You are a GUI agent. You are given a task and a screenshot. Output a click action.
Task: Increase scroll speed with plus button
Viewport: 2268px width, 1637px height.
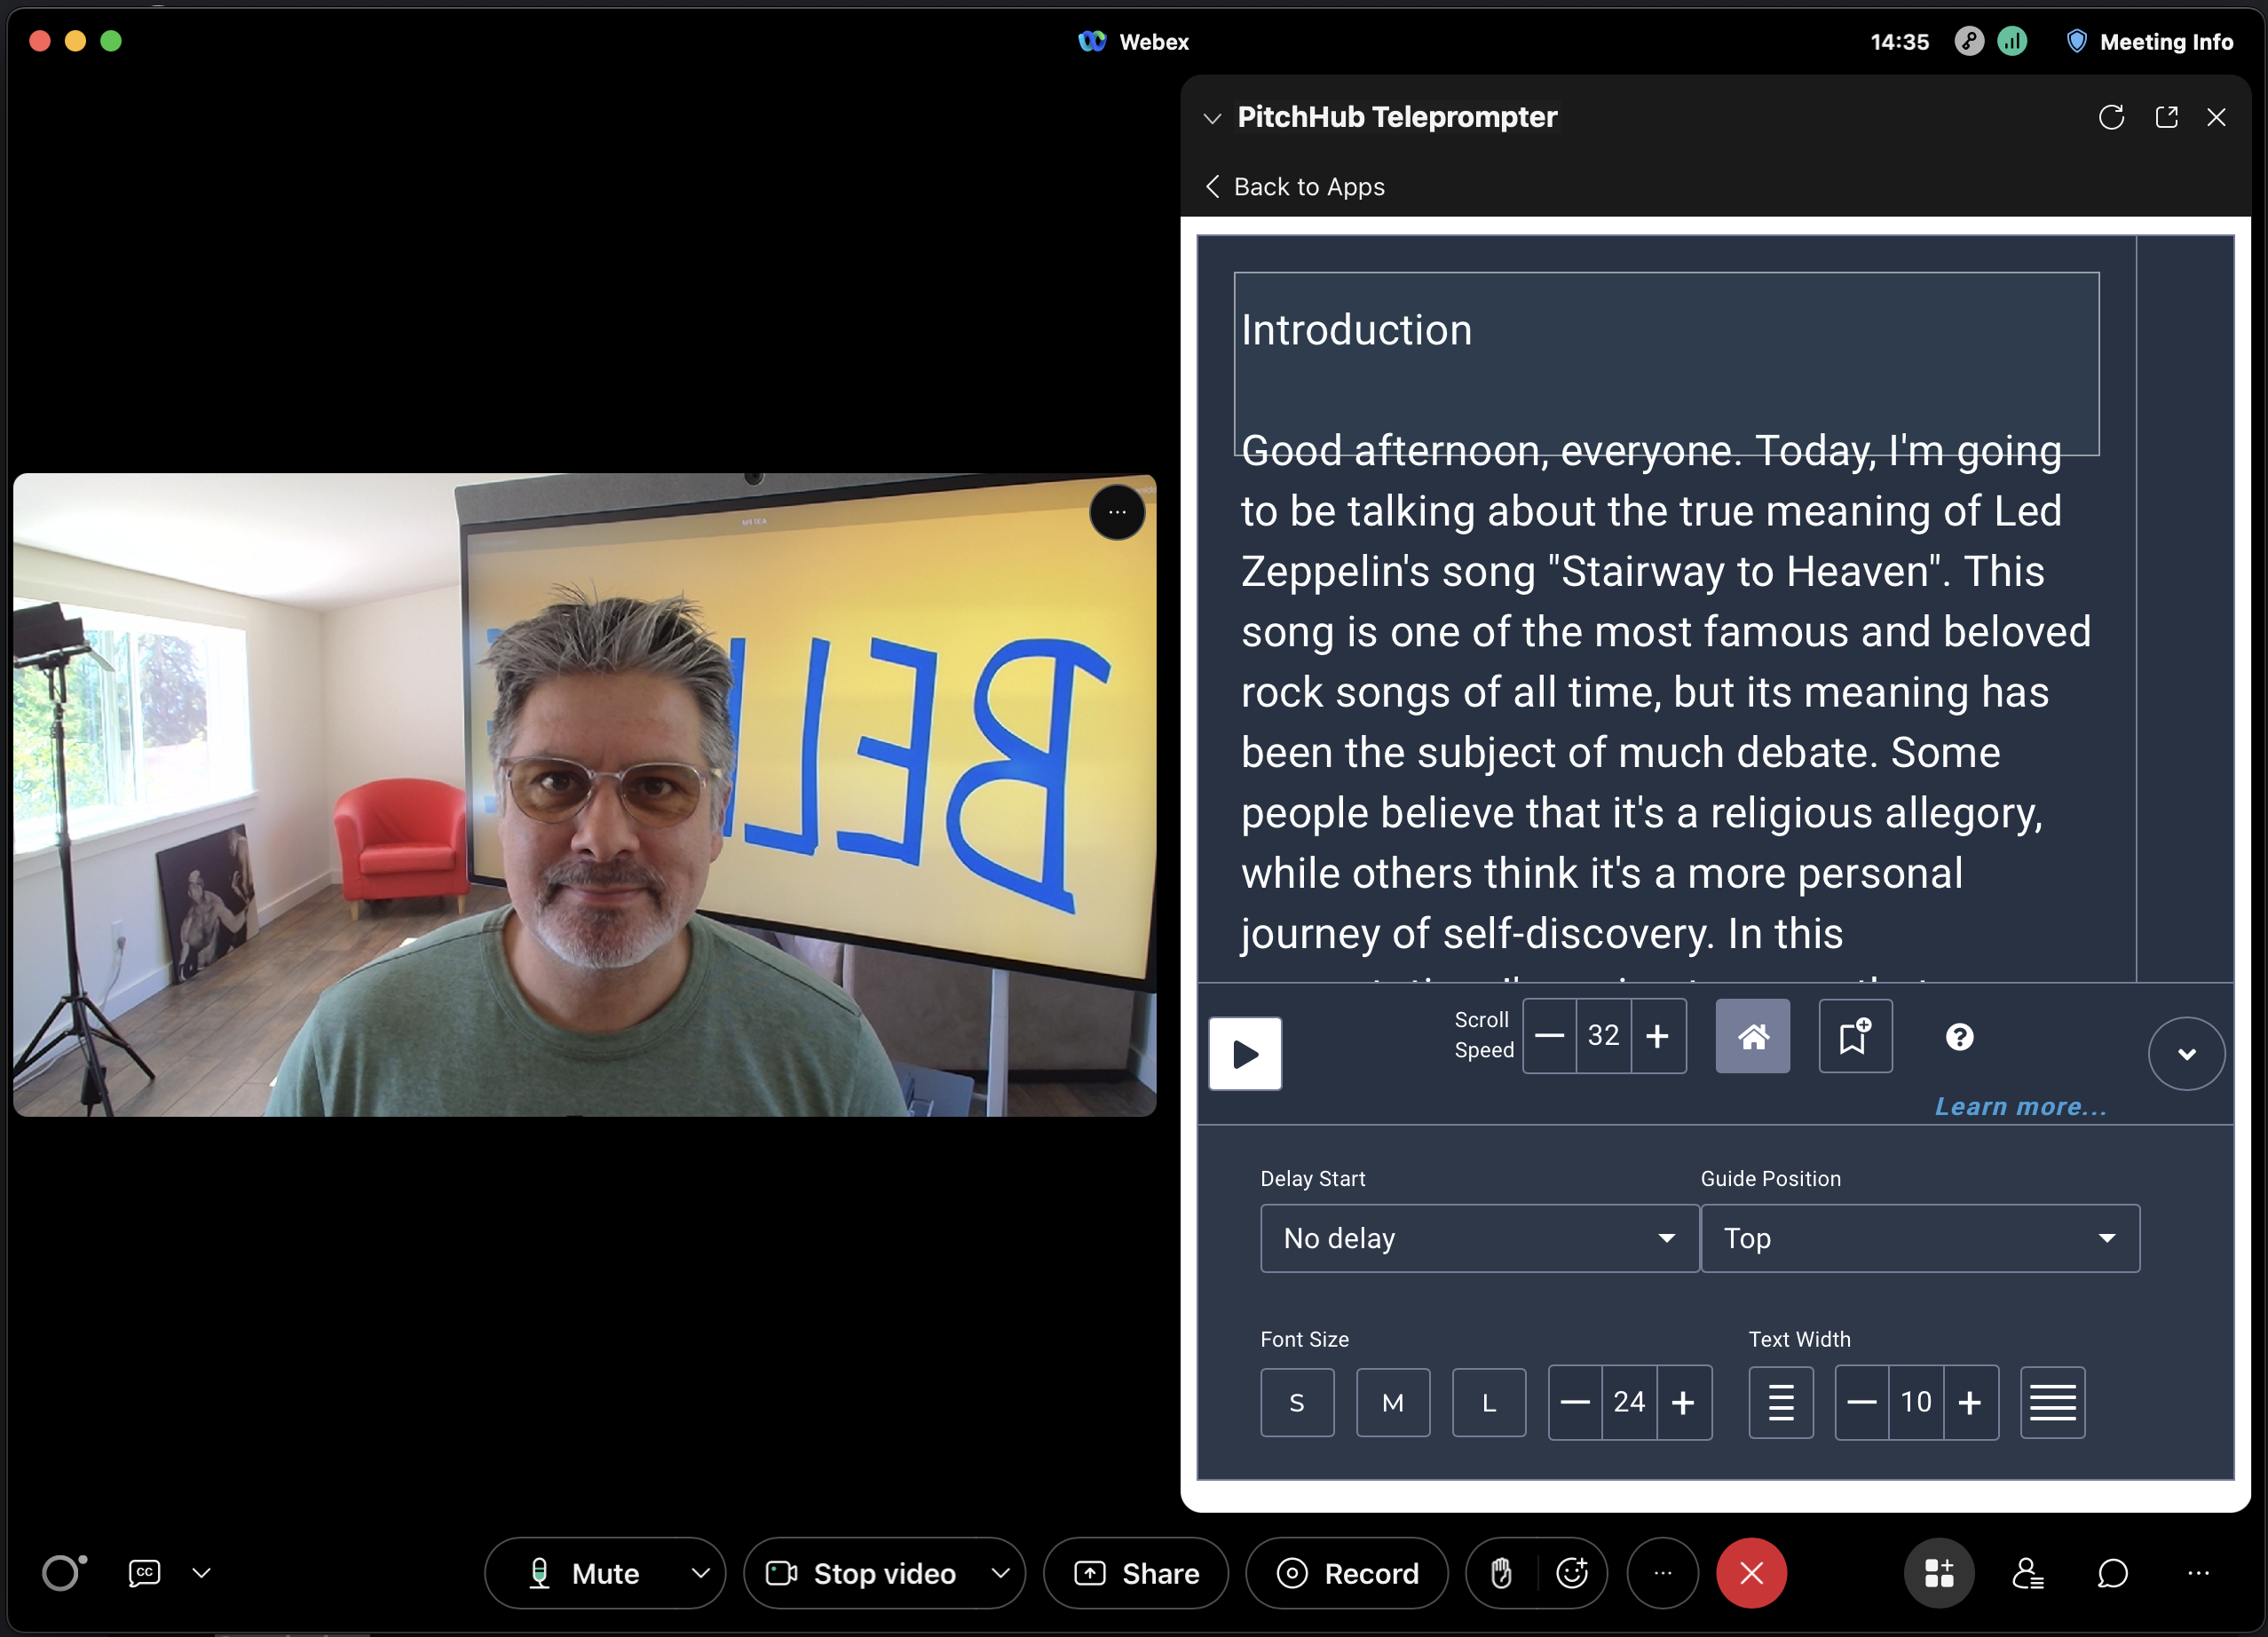pyautogui.click(x=1657, y=1035)
